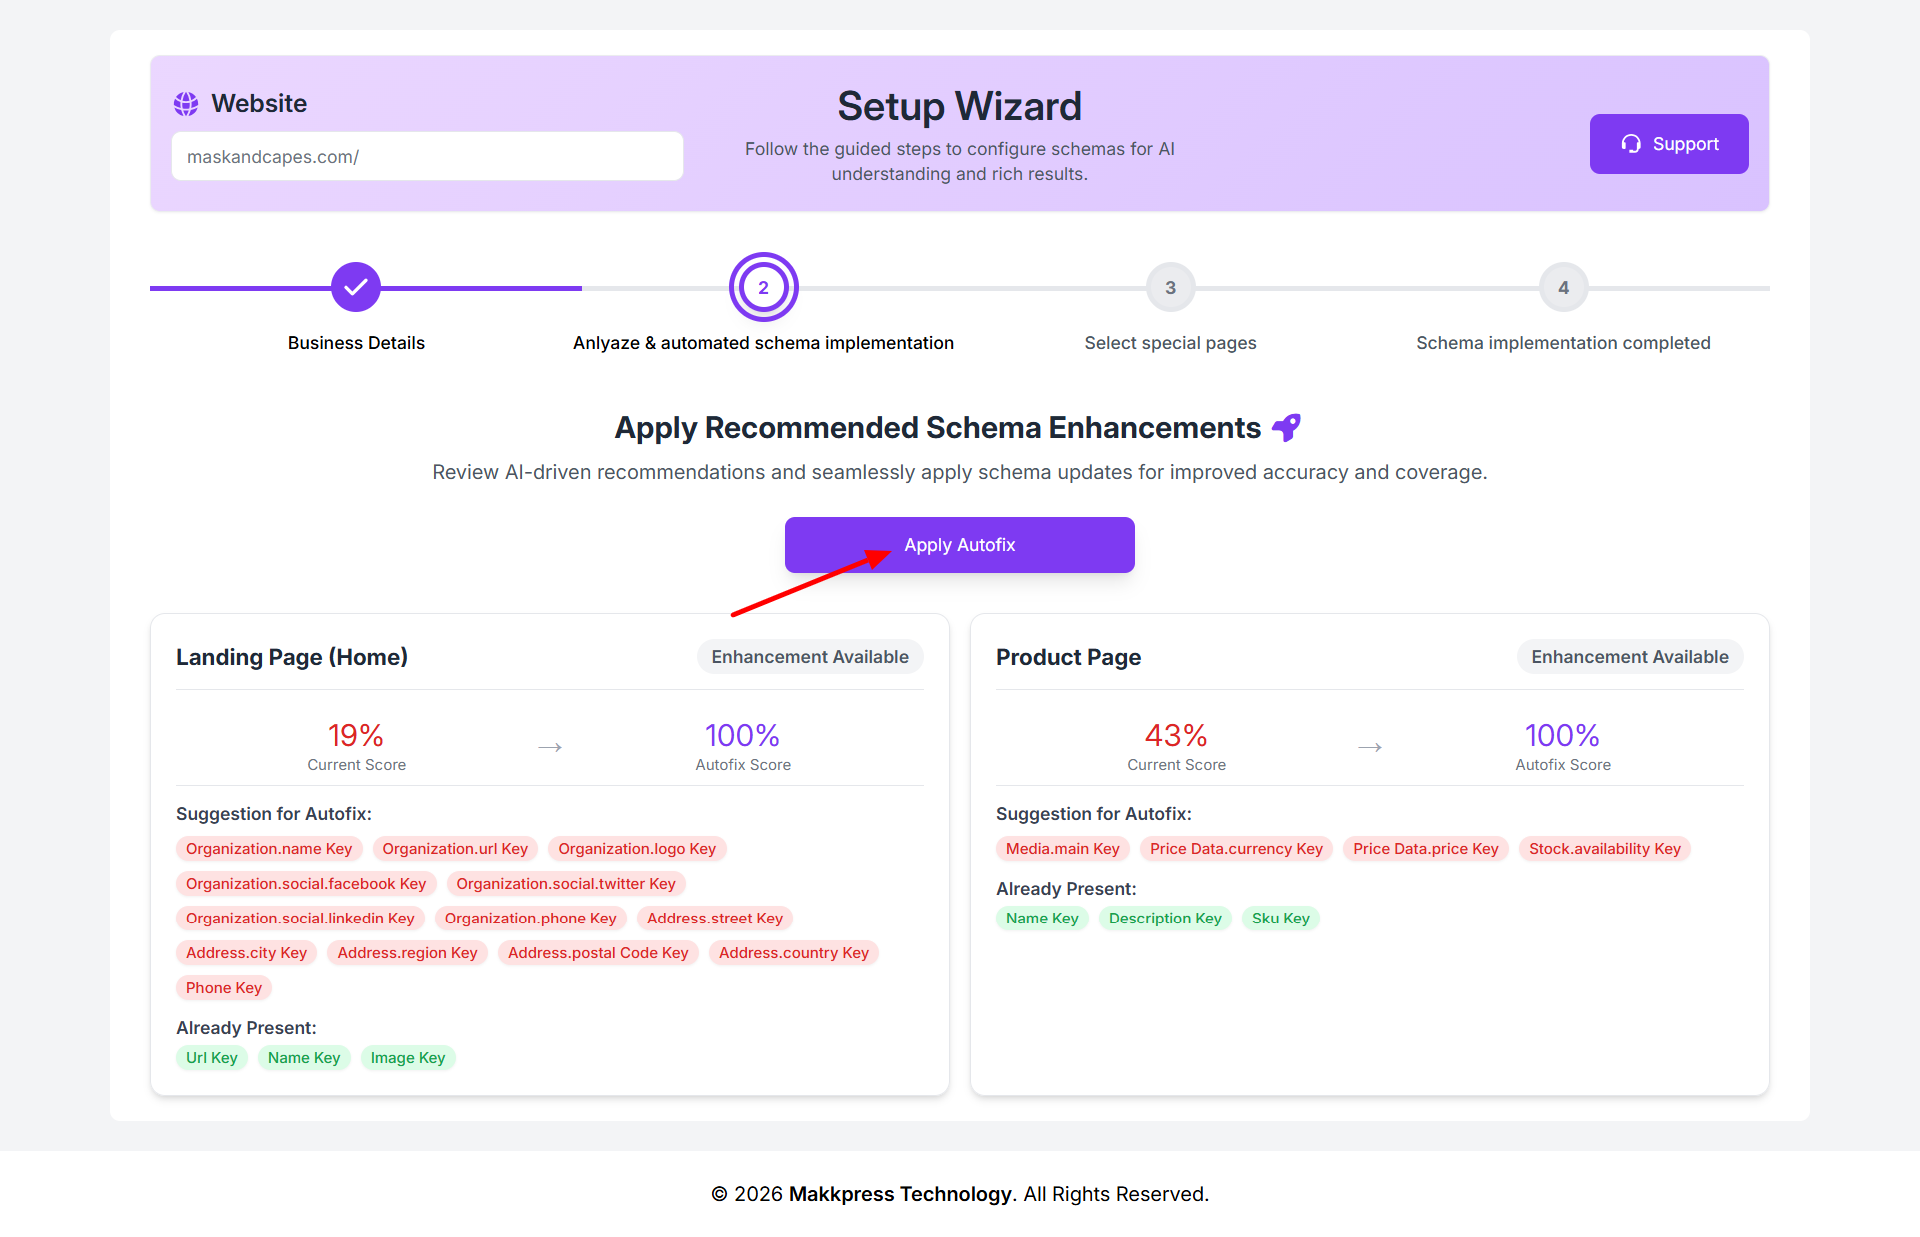Click the Address.postal Code Key tag

click(x=598, y=953)
